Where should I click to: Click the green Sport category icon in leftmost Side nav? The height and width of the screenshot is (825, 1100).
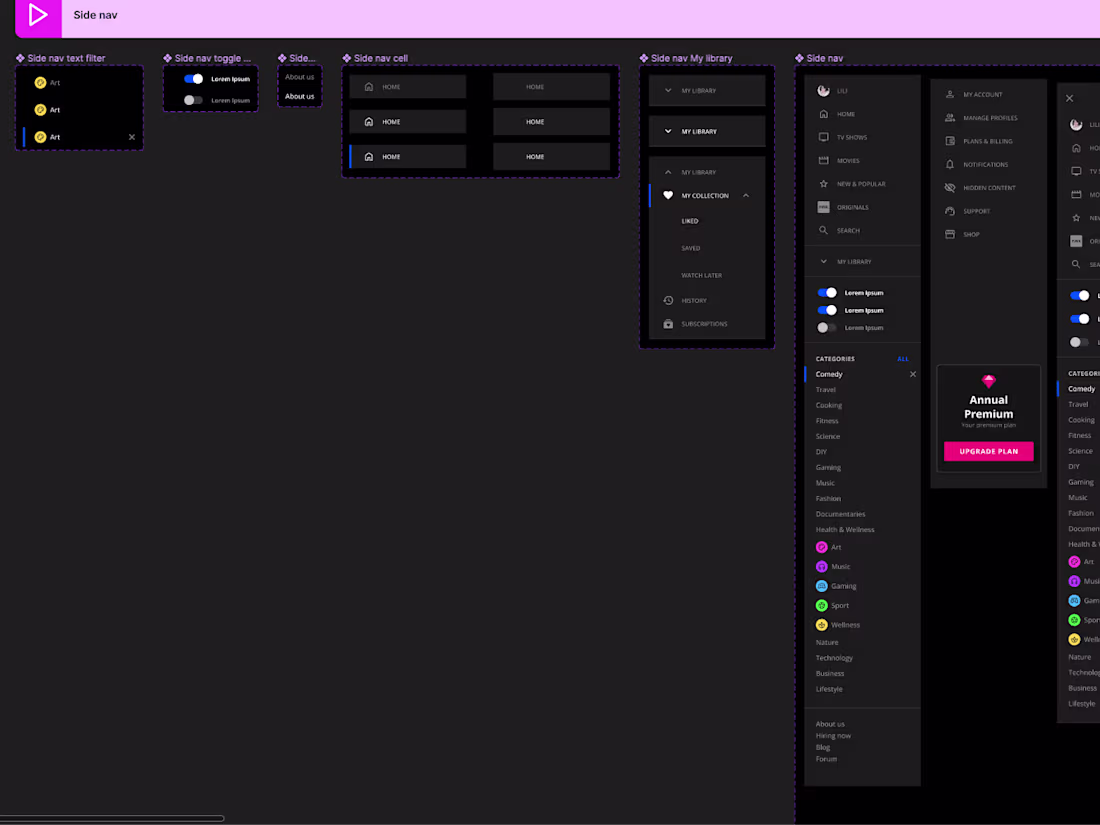pyautogui.click(x=821, y=605)
